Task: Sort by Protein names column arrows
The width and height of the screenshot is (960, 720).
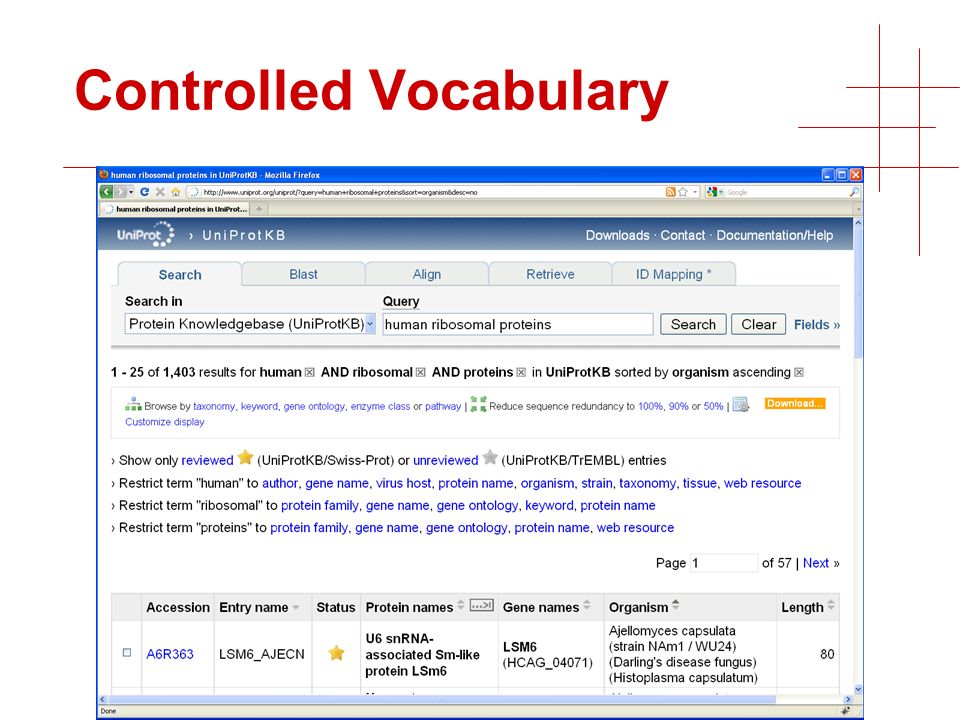Action: pyautogui.click(x=461, y=605)
